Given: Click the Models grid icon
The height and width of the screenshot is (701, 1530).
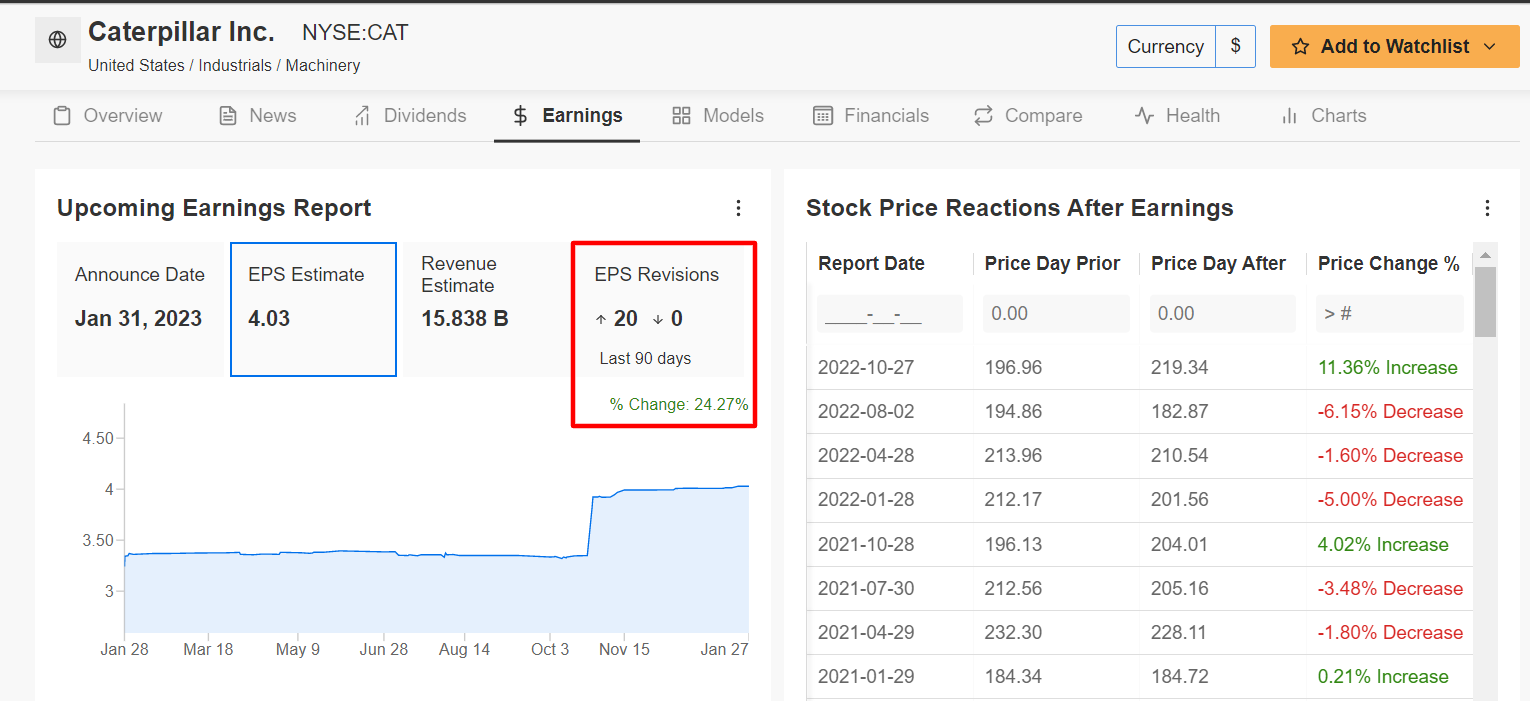Looking at the screenshot, I should [681, 116].
